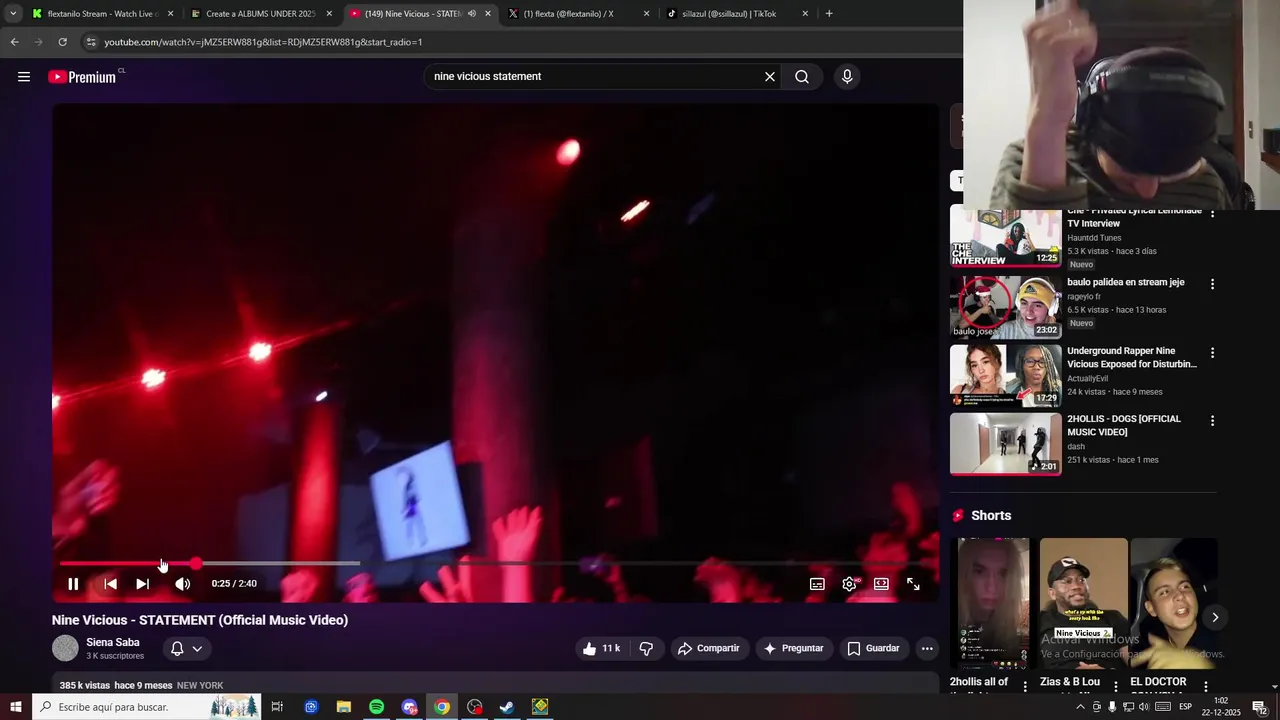Image resolution: width=1280 pixels, height=720 pixels.
Task: Open 'Underground Rapper Nine Vicious Exposed' title
Action: [x=1132, y=358]
